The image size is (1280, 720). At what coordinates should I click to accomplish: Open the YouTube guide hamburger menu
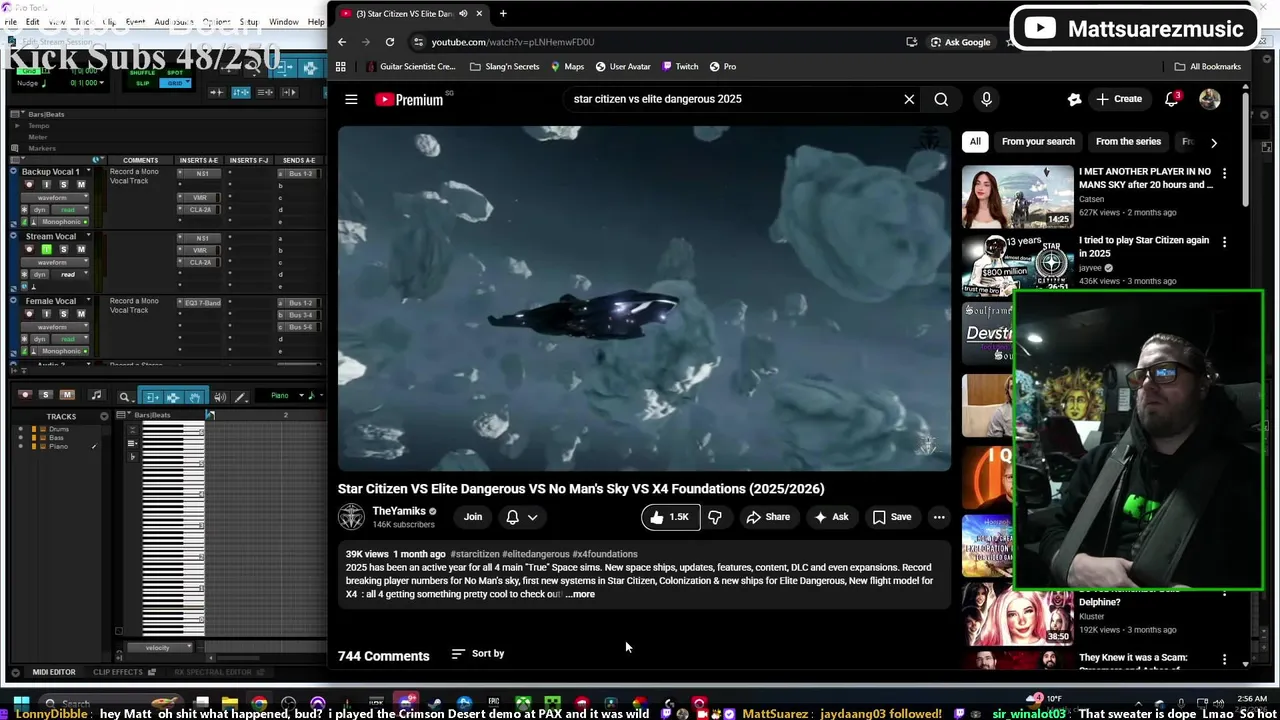[351, 99]
